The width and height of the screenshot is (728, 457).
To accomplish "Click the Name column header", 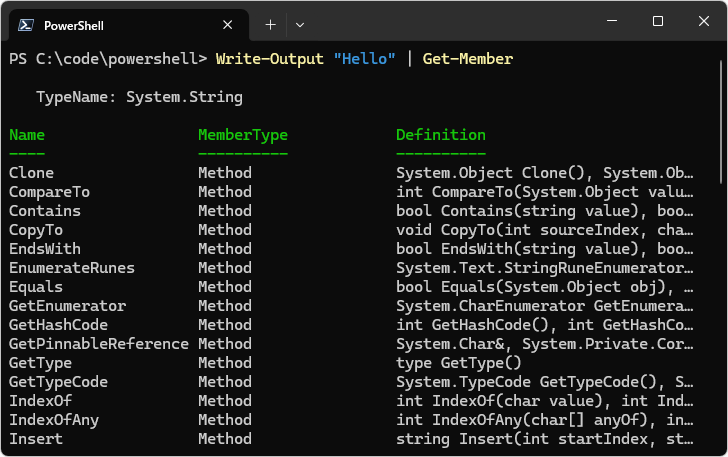I will point(27,135).
